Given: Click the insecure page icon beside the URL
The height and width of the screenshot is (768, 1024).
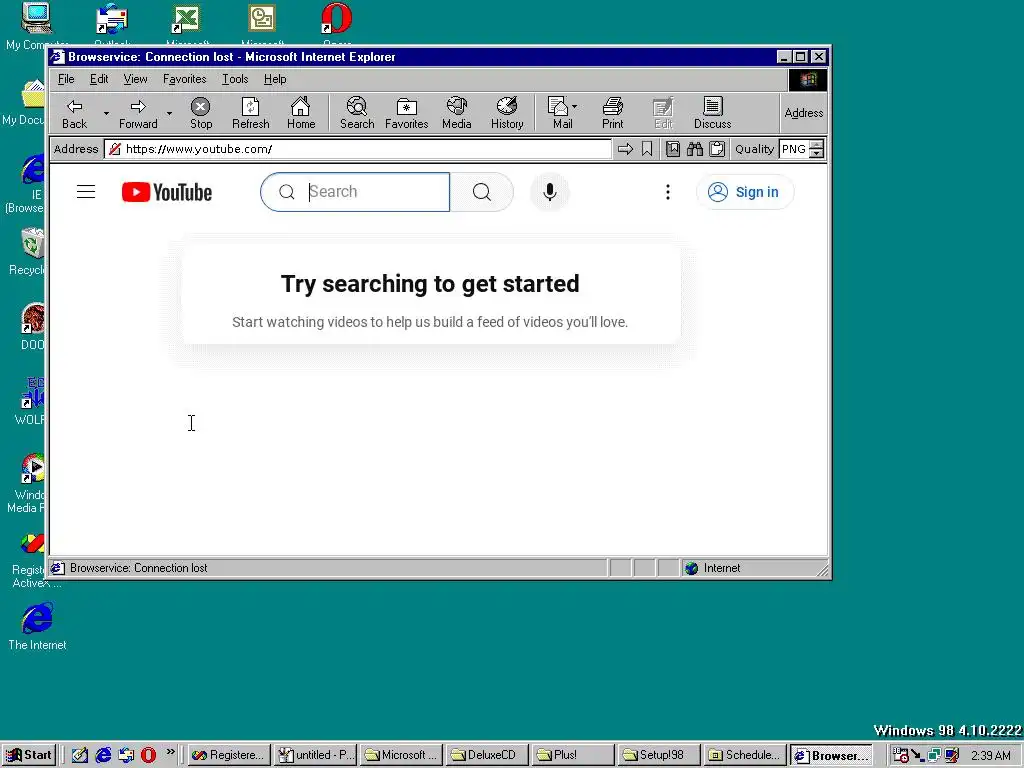Looking at the screenshot, I should (115, 150).
